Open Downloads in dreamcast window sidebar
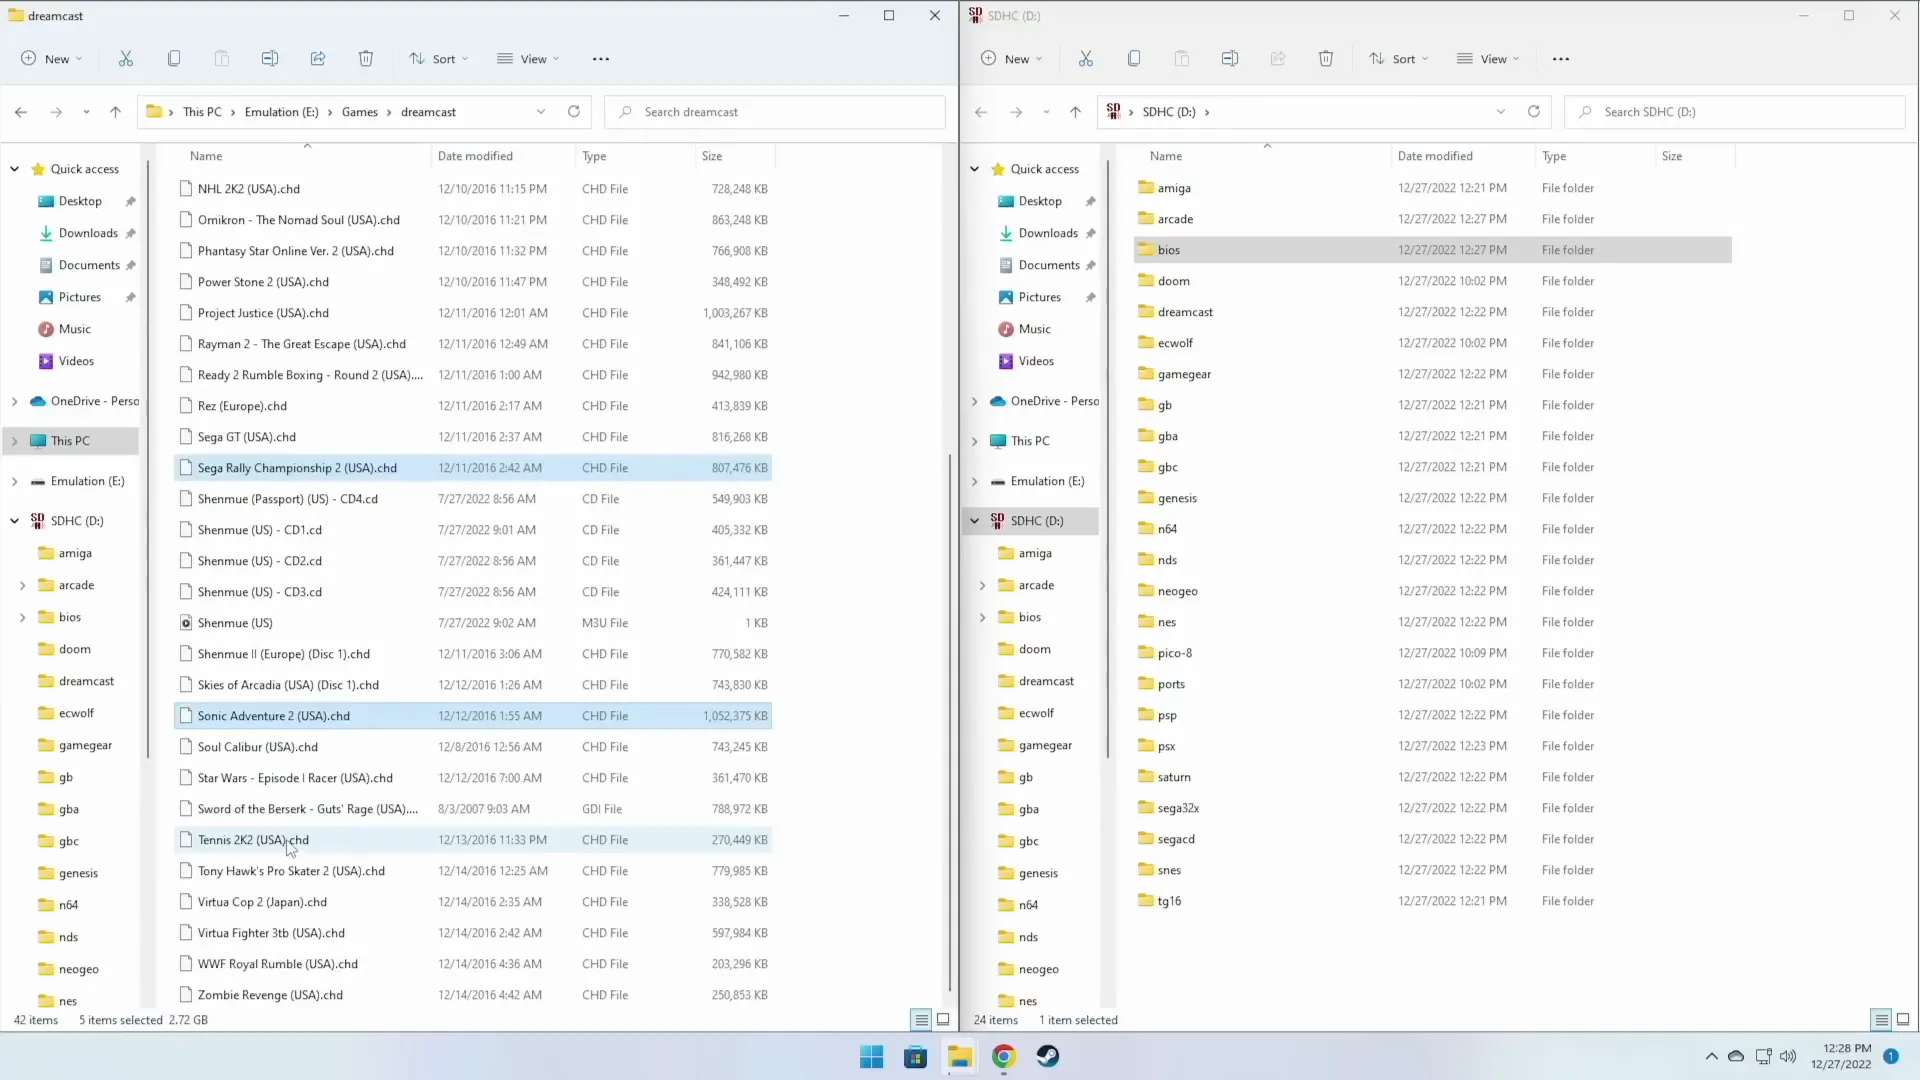This screenshot has width=1920, height=1080. coord(88,233)
